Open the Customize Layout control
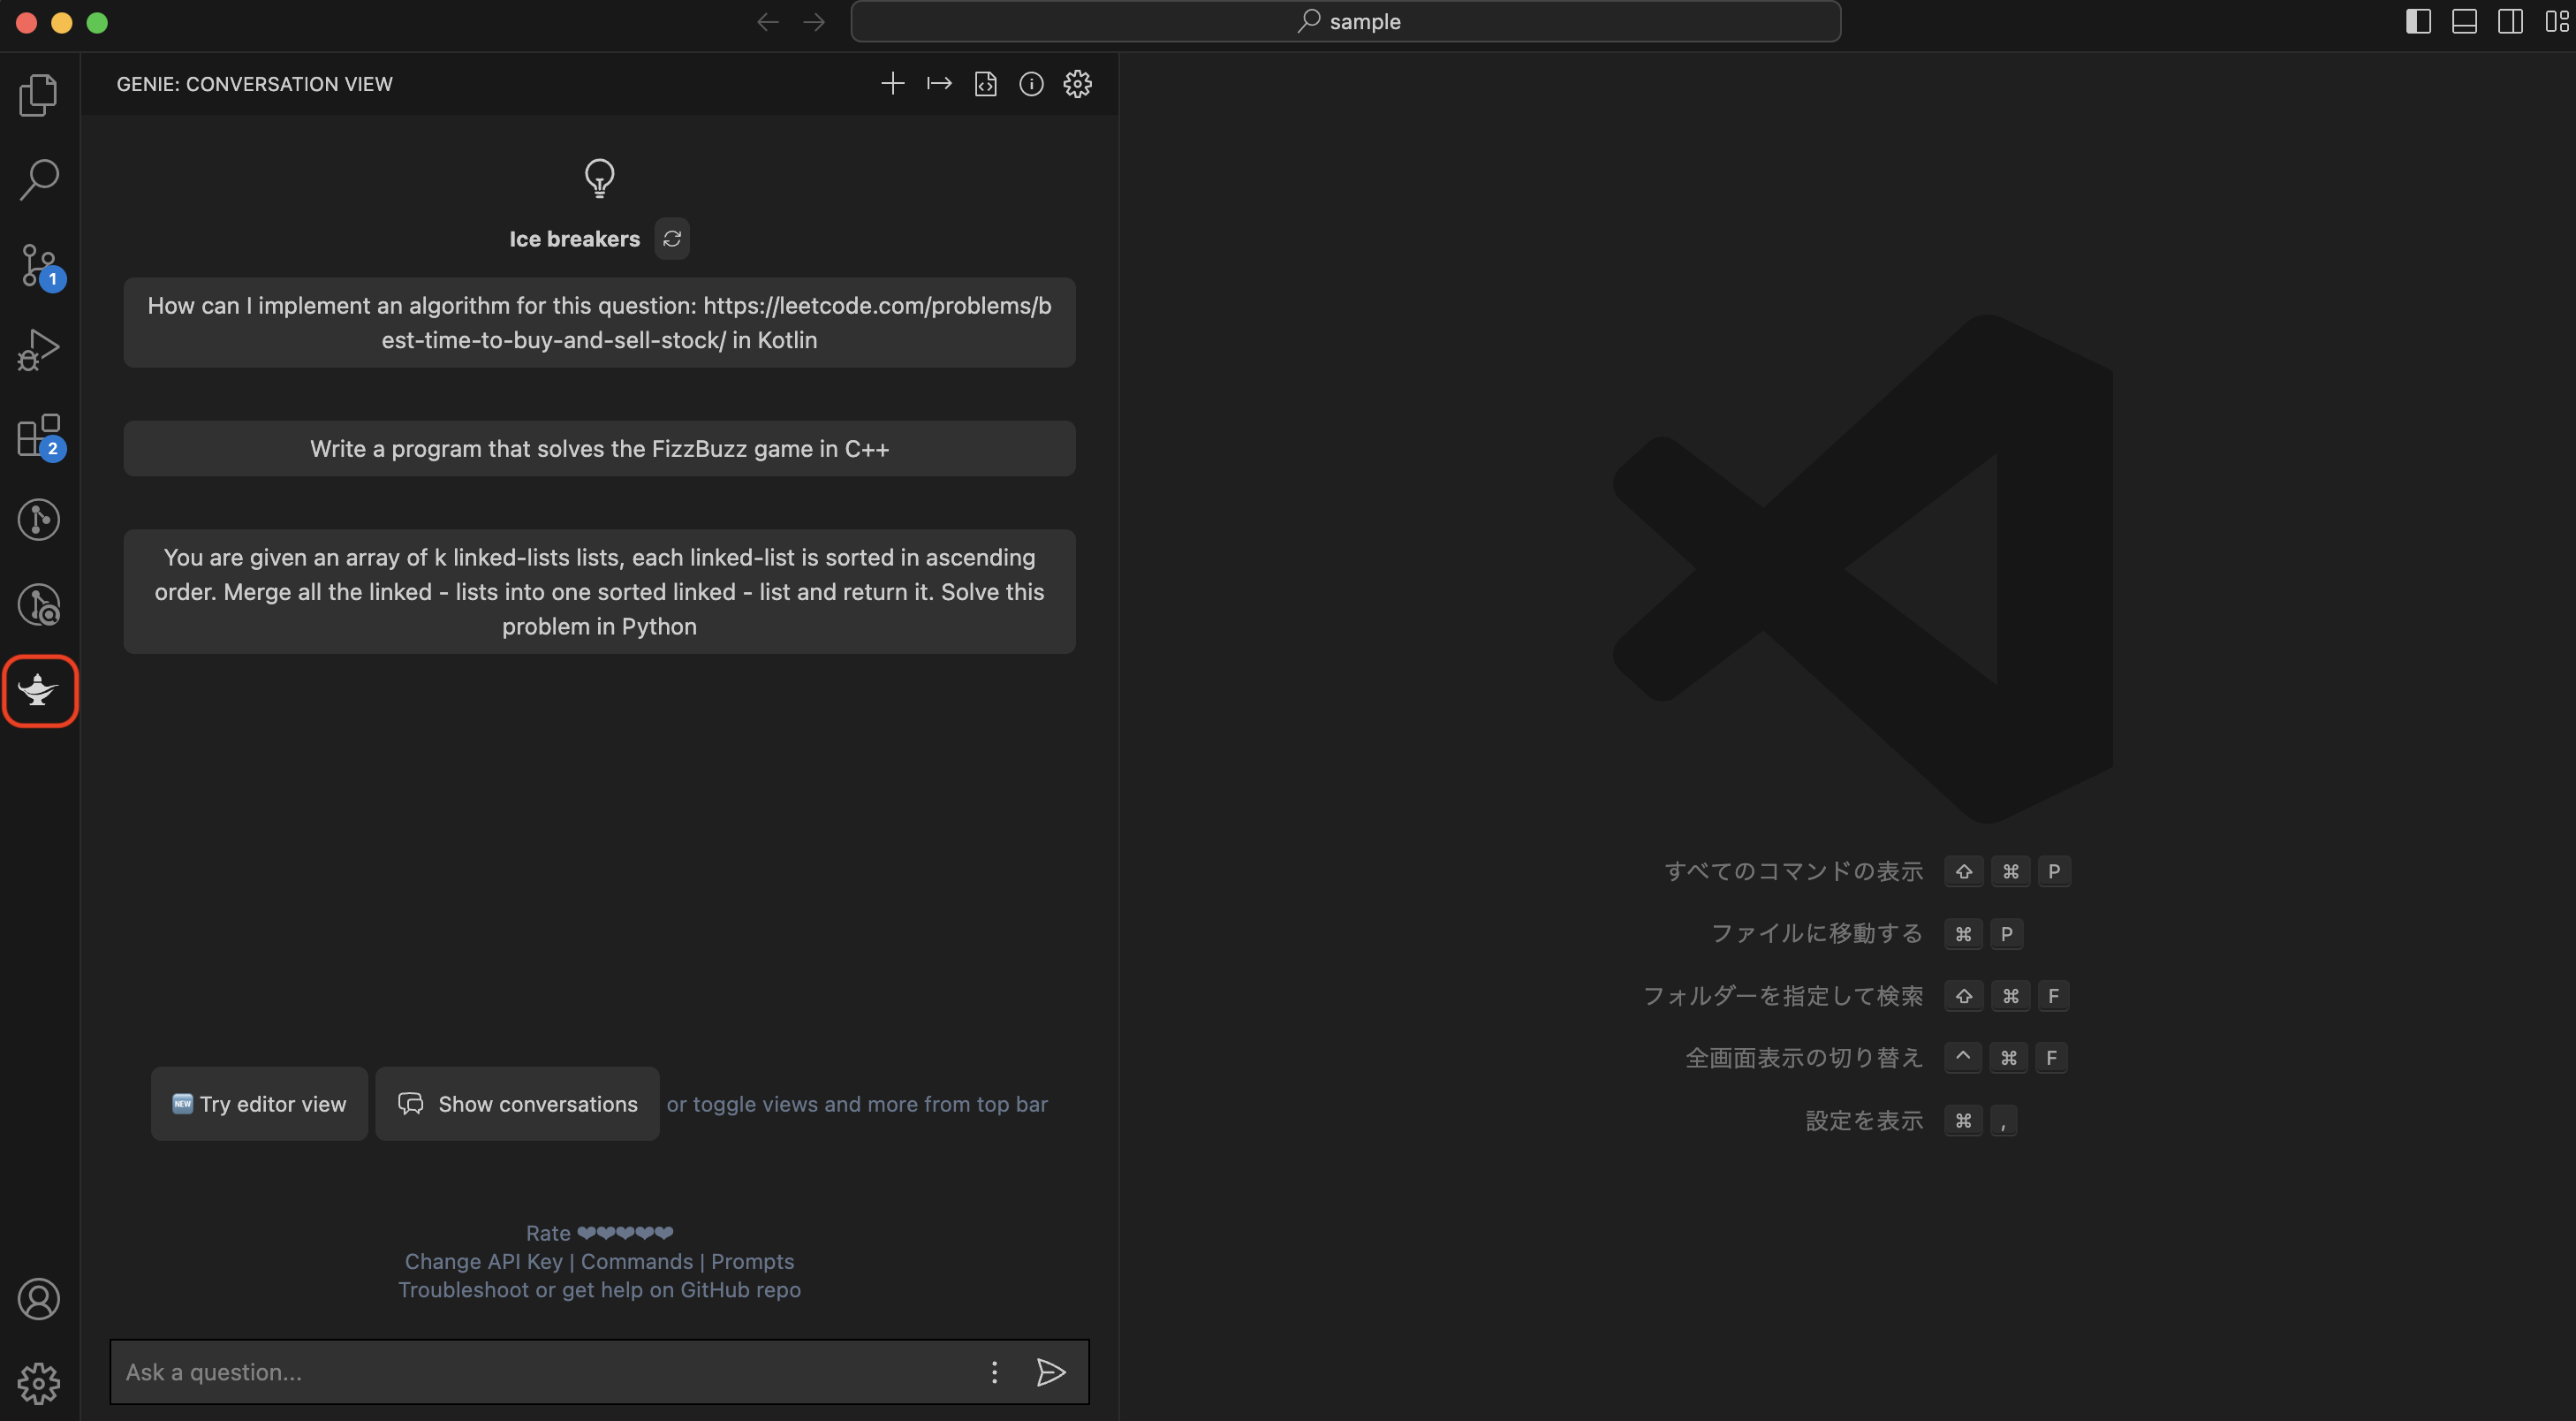This screenshot has height=1421, width=2576. pos(2557,21)
